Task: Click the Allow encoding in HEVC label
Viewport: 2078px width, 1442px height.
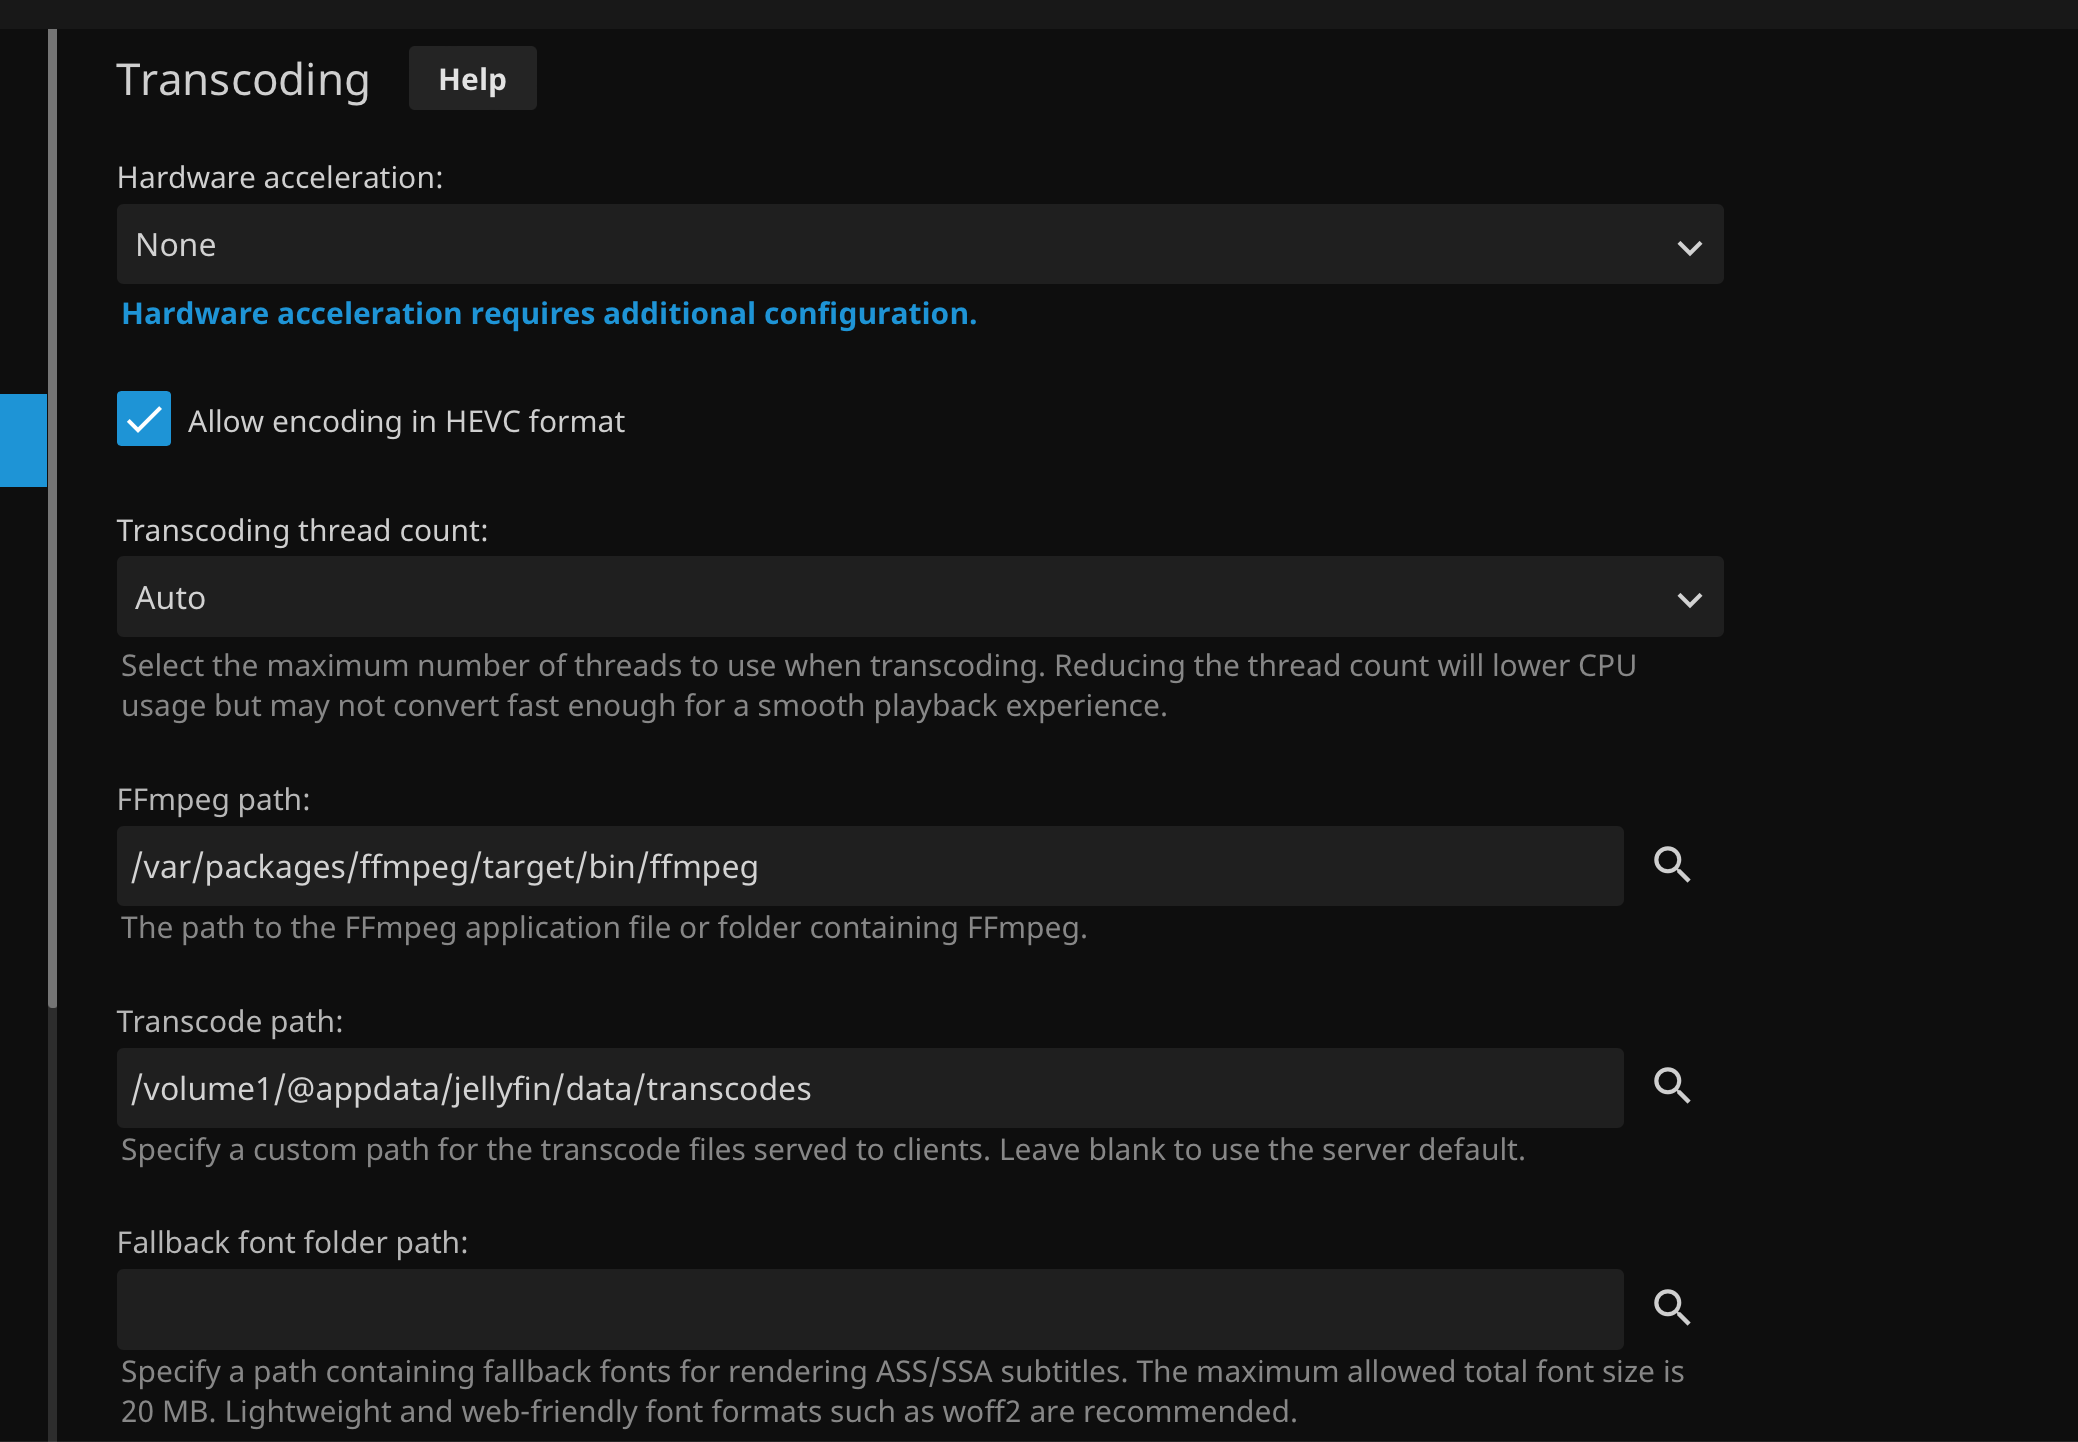Action: coord(406,422)
